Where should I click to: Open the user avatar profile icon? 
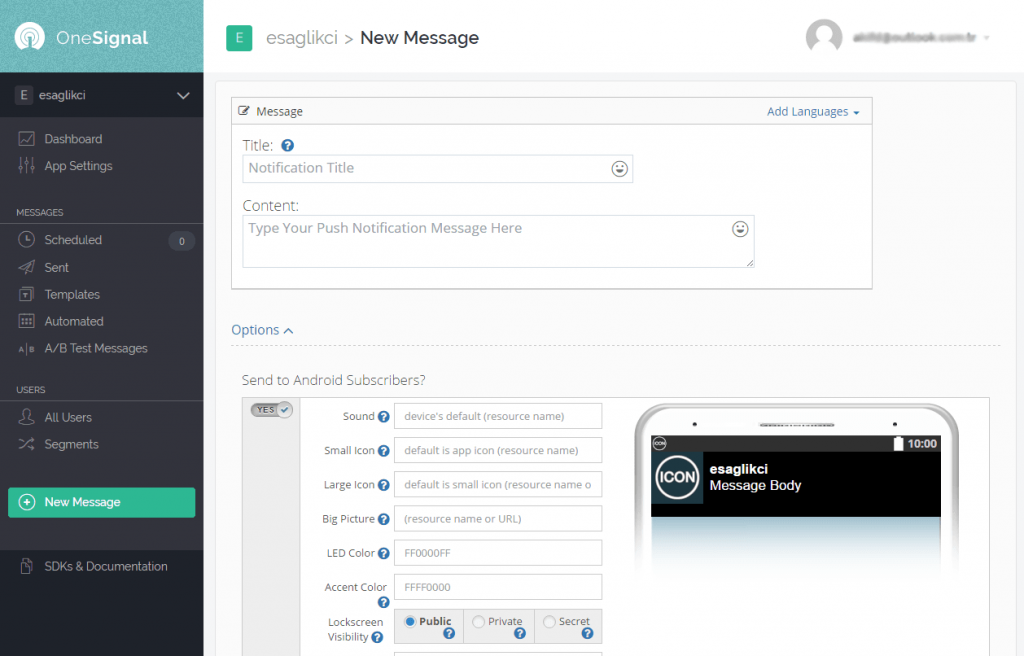pyautogui.click(x=824, y=37)
